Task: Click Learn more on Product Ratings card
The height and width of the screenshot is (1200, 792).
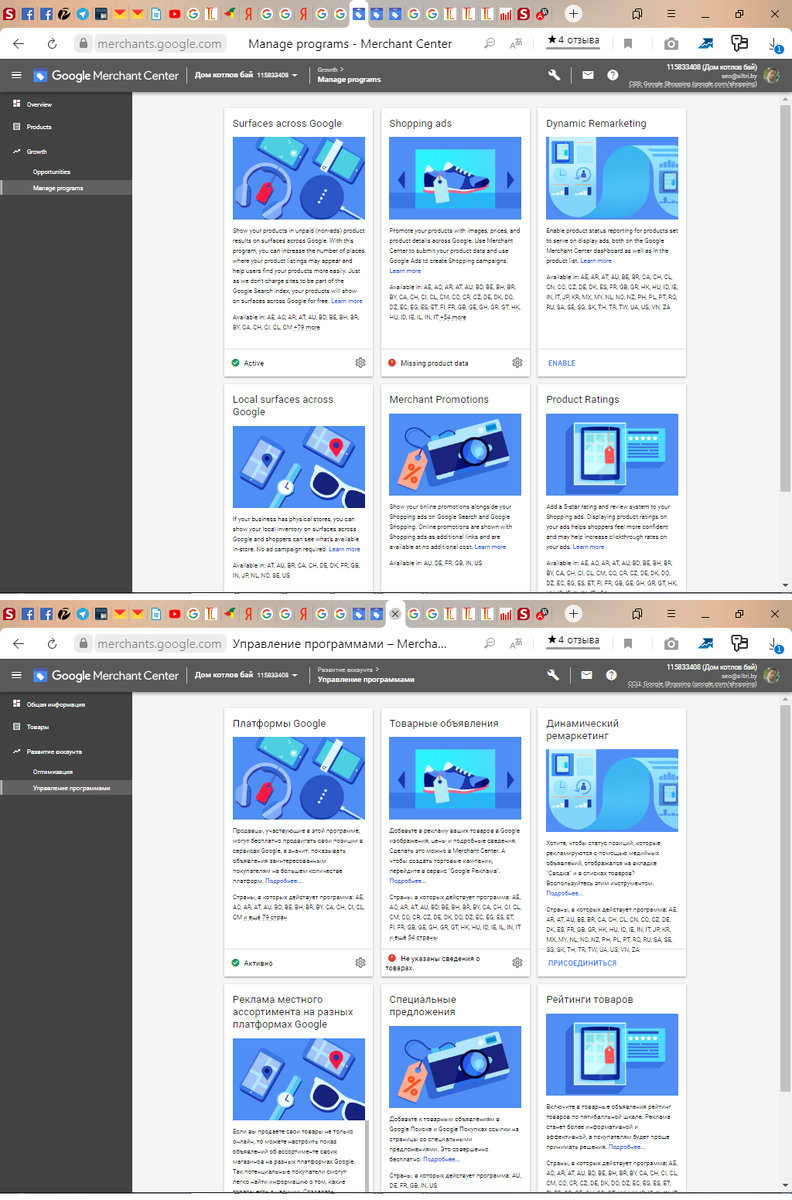Action: (588, 547)
